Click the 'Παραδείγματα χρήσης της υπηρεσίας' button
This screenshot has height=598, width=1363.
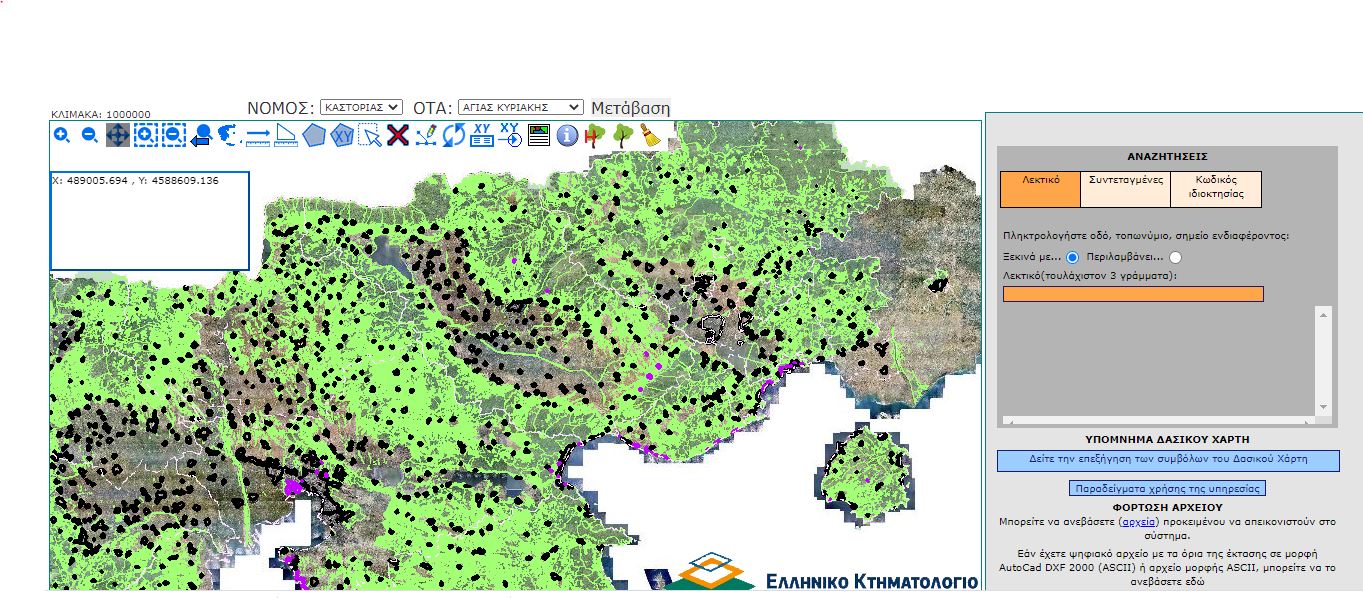click(1167, 489)
